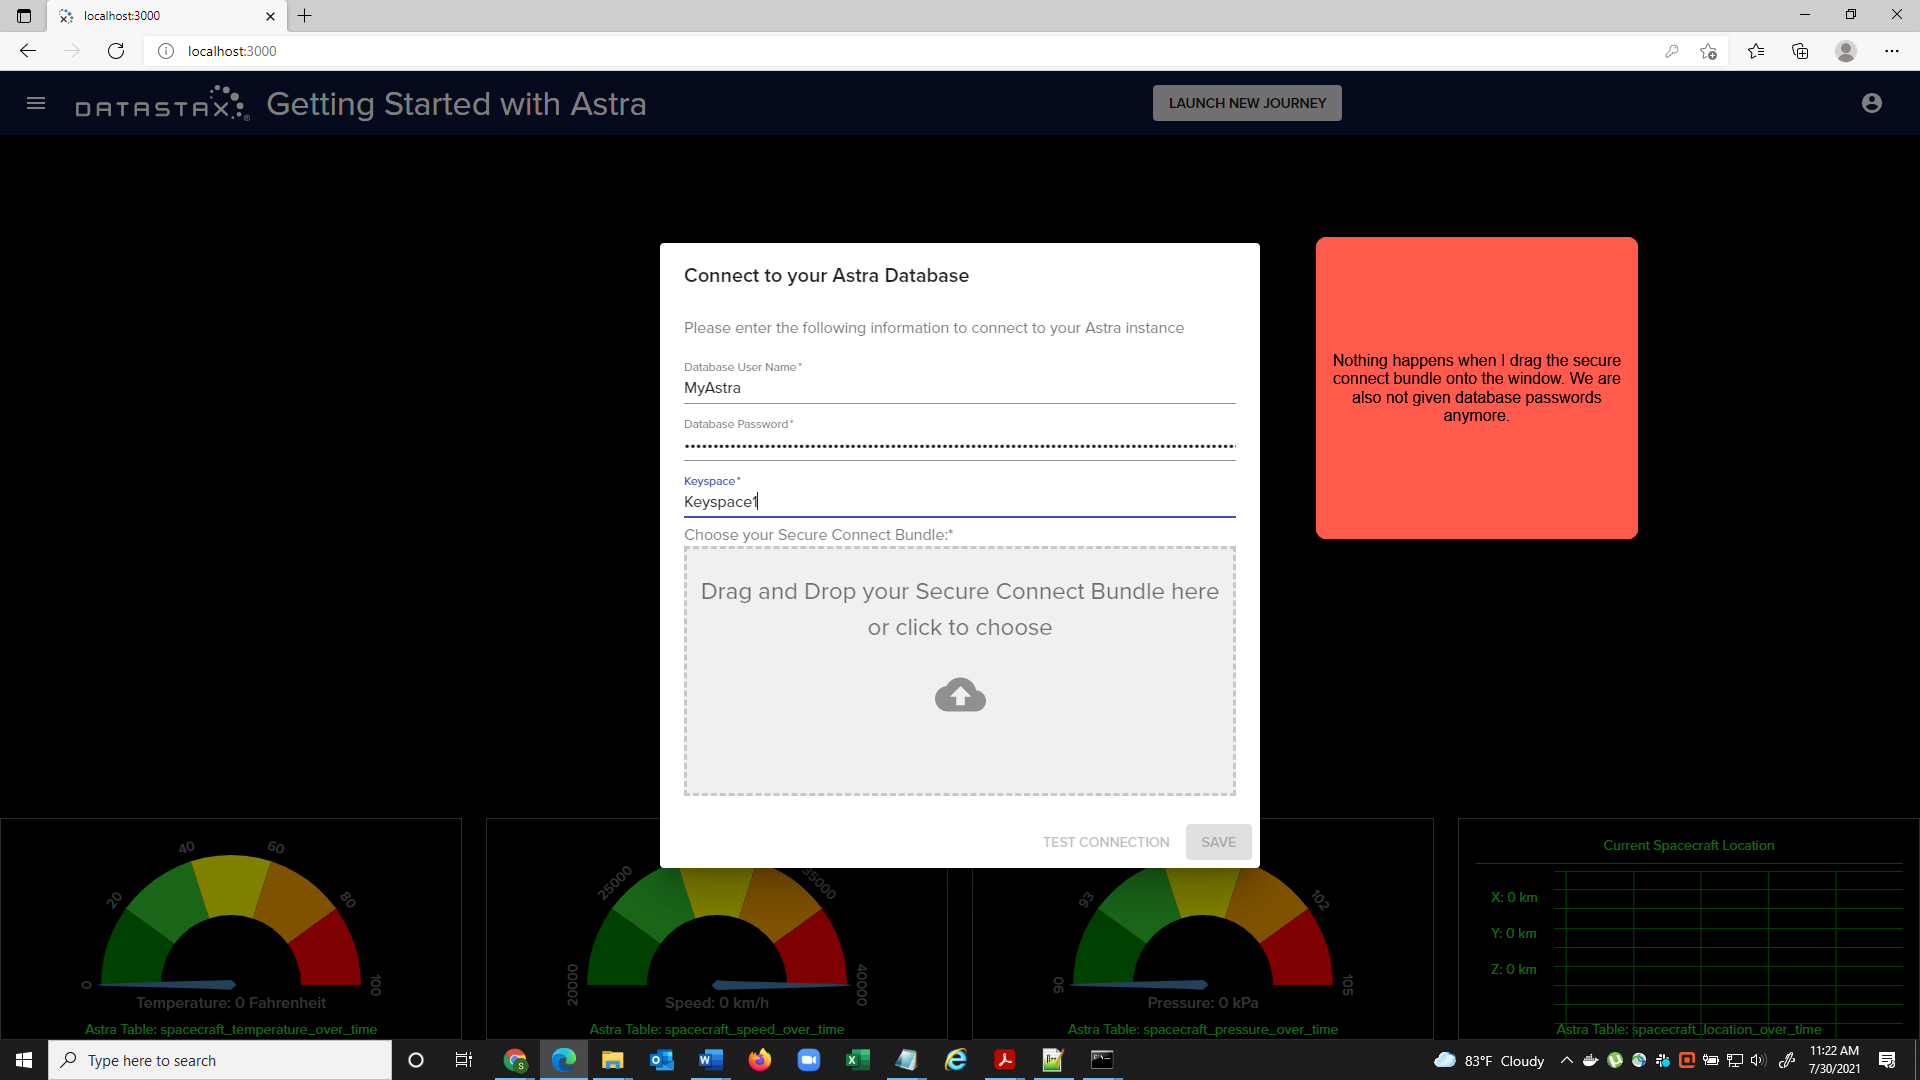Open a new browser tab
Image resolution: width=1920 pixels, height=1080 pixels.
(305, 16)
